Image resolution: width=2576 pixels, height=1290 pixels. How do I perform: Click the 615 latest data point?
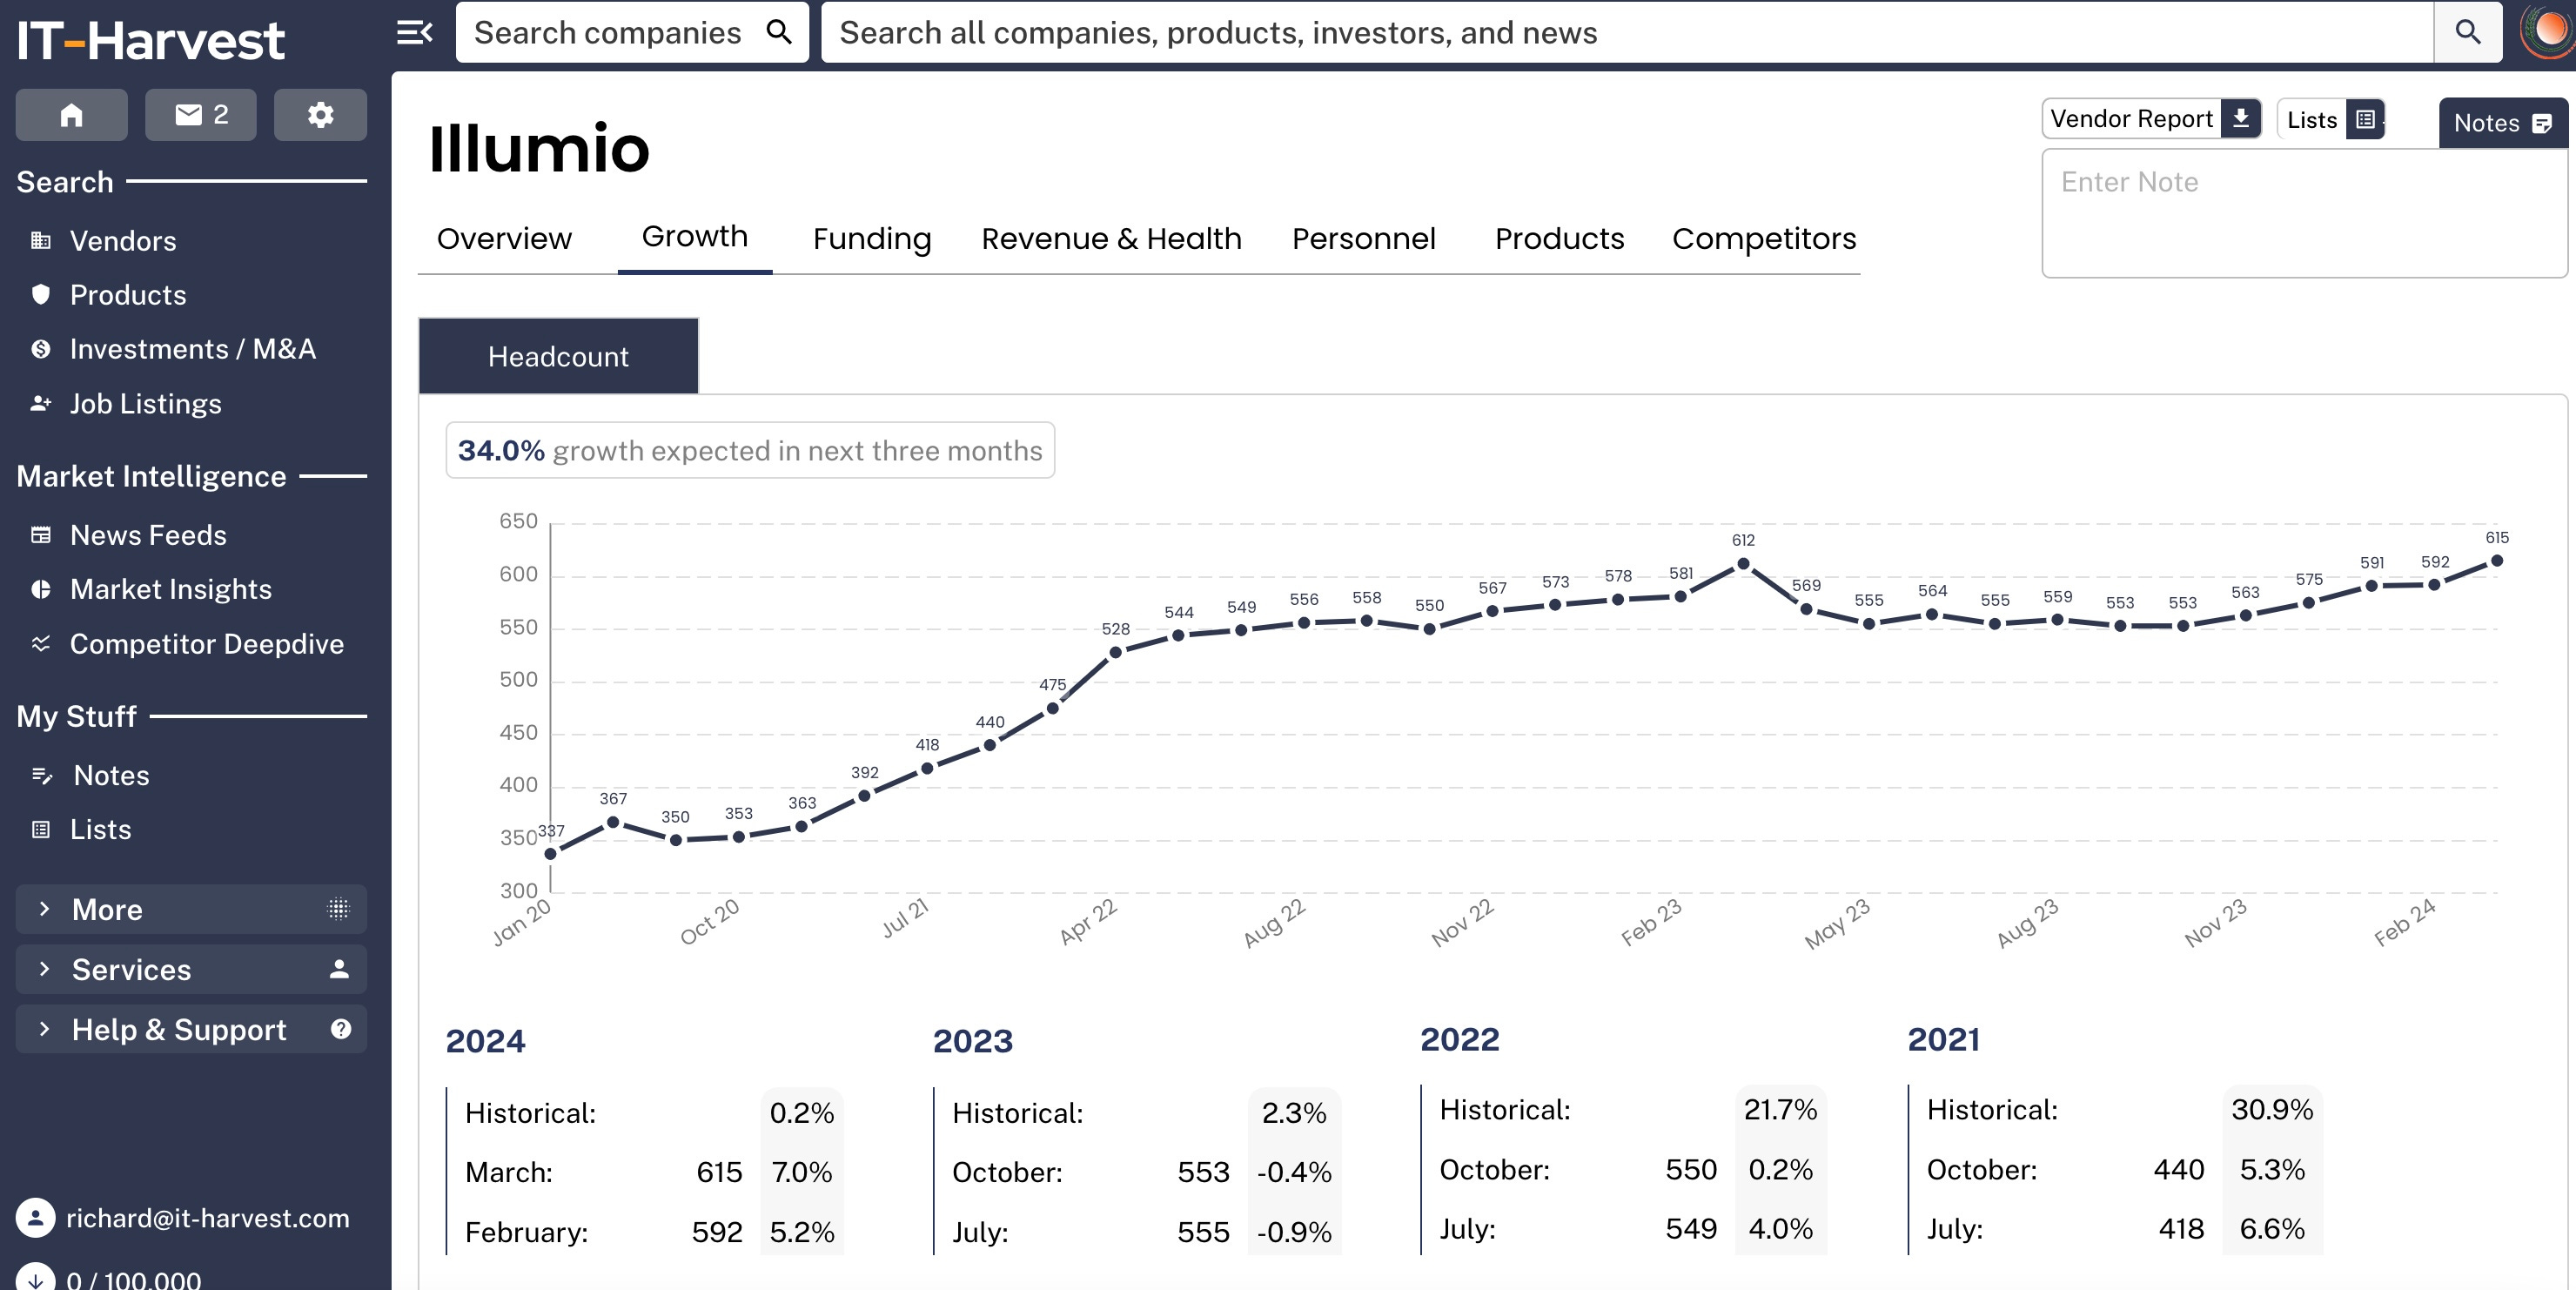pos(2497,561)
